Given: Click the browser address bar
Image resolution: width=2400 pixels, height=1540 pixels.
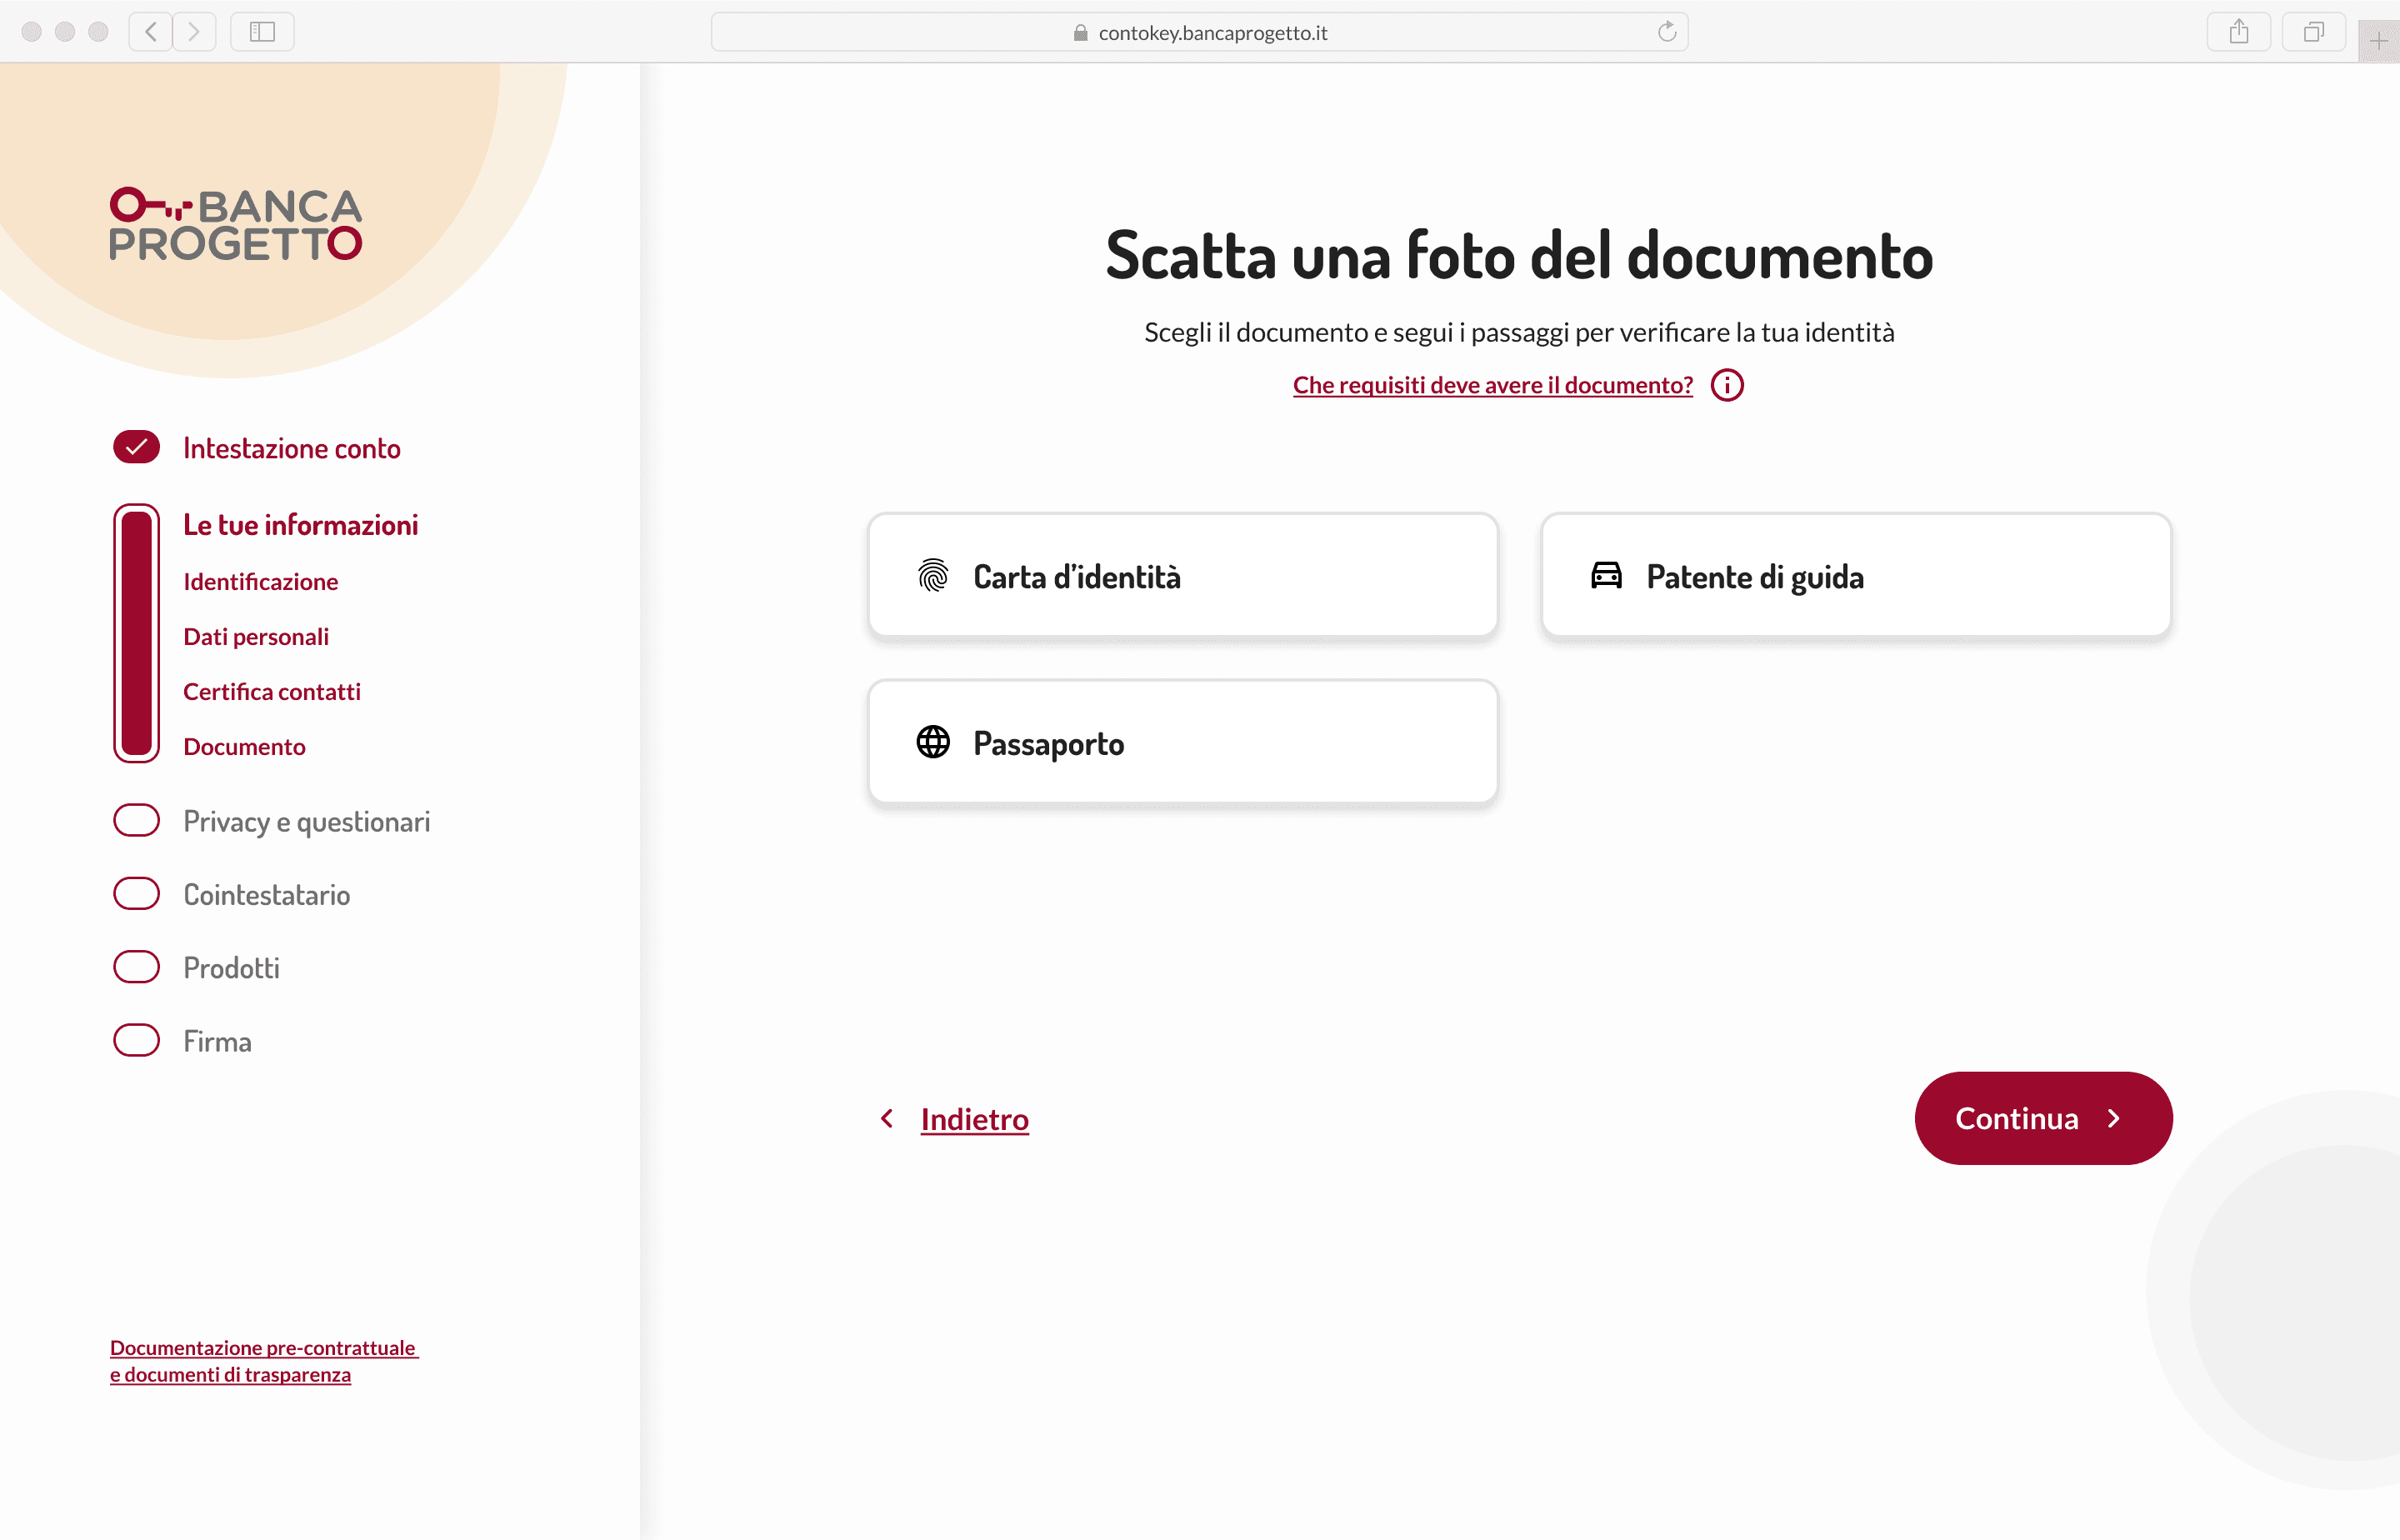Looking at the screenshot, I should [x=1200, y=32].
